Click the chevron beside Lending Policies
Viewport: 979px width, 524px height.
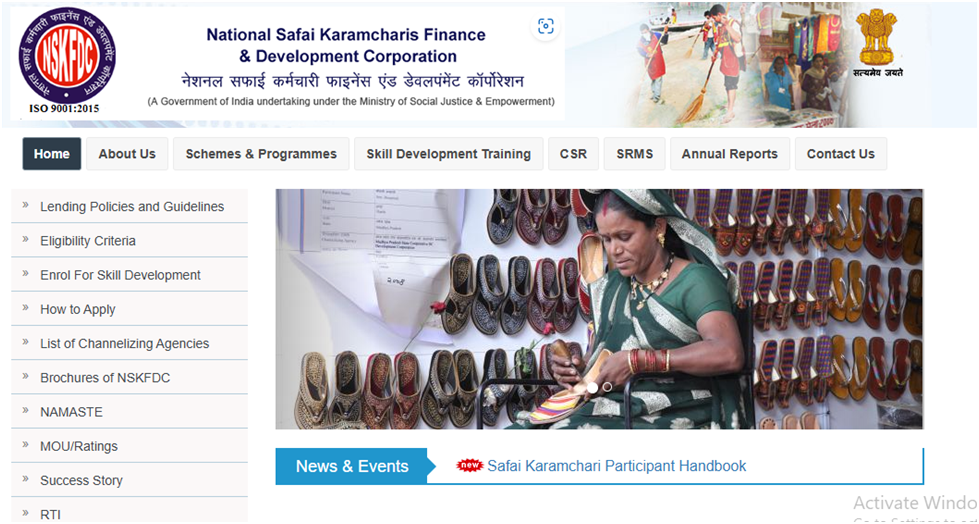coord(26,204)
